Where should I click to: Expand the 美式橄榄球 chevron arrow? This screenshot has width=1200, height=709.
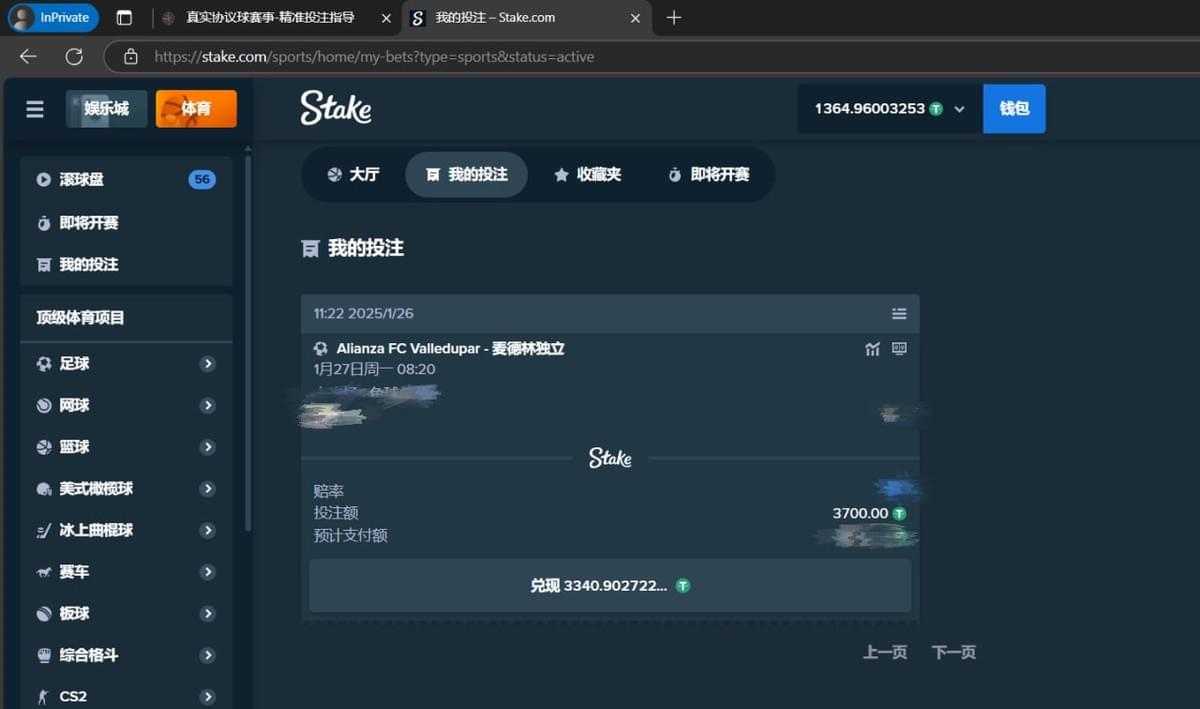click(x=208, y=489)
